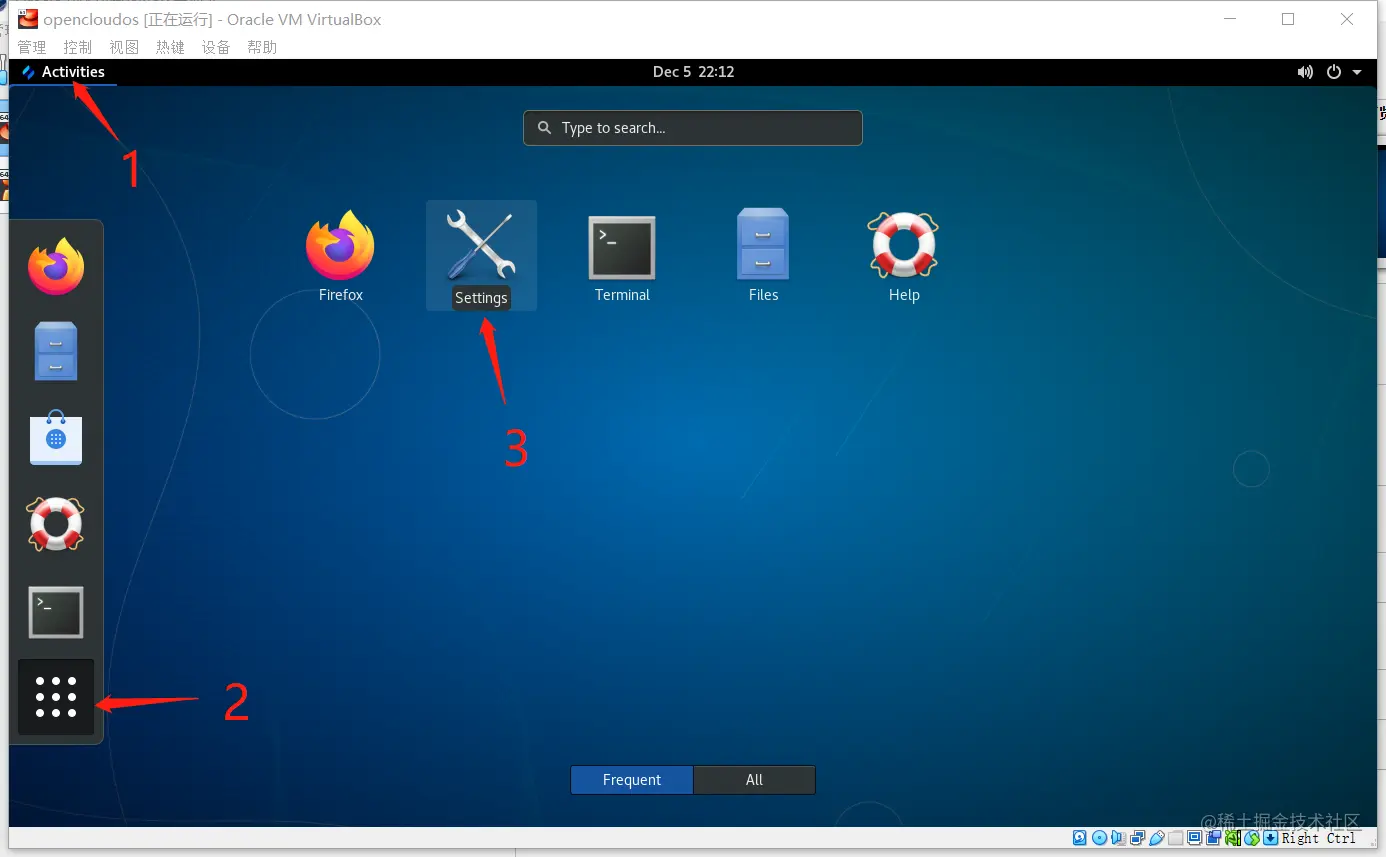Click the volume speaker icon in top bar
Image resolution: width=1386 pixels, height=857 pixels.
click(x=1304, y=72)
